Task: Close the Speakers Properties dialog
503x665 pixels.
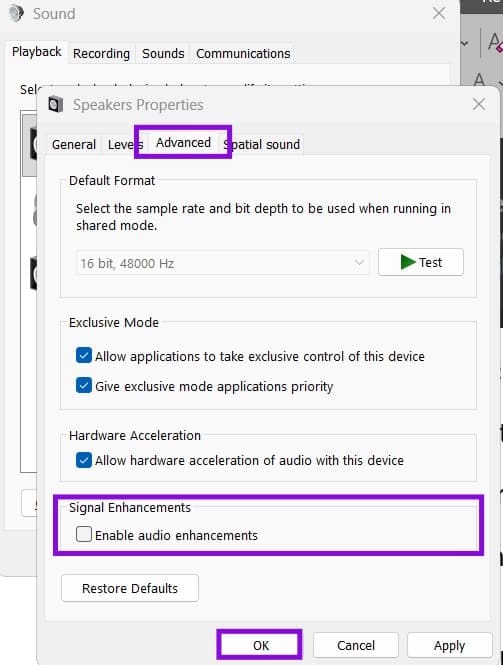Action: click(479, 104)
